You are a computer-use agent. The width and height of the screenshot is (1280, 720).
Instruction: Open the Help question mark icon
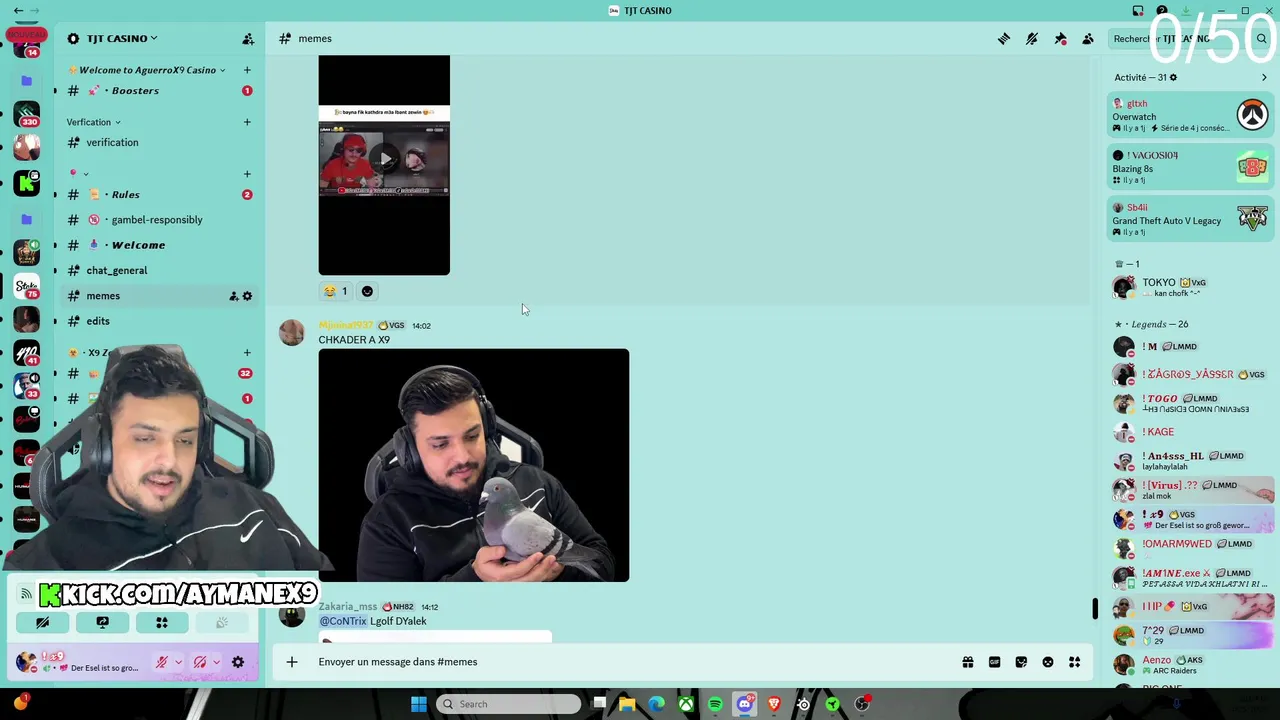(x=1162, y=11)
